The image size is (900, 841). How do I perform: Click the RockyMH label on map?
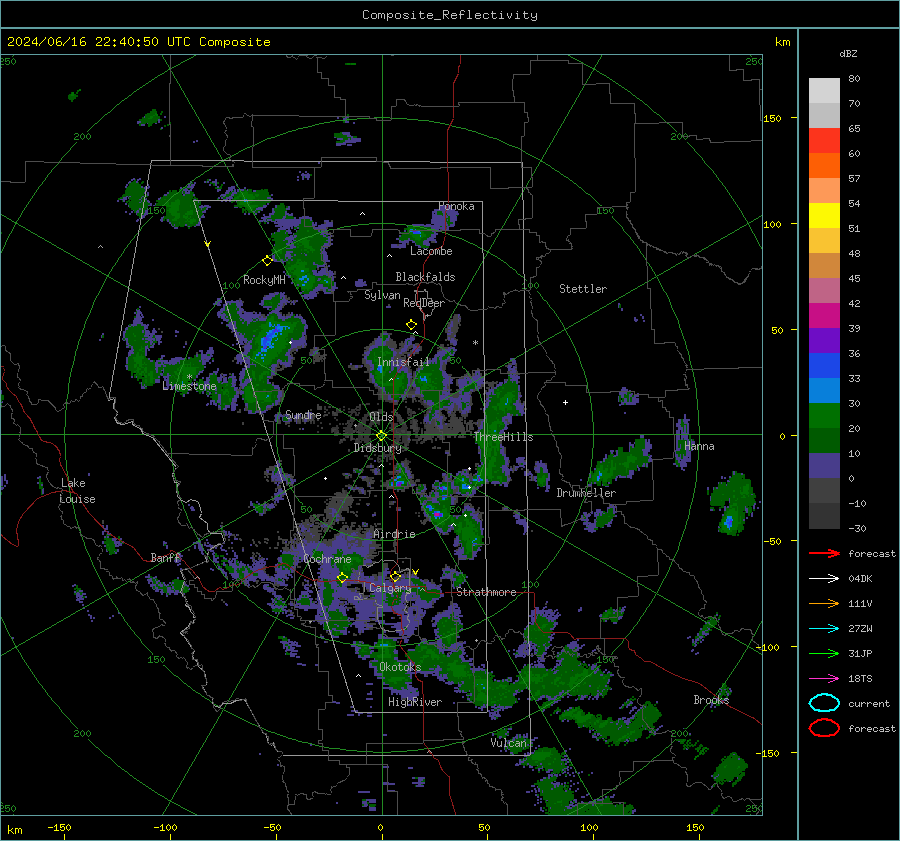coord(264,280)
